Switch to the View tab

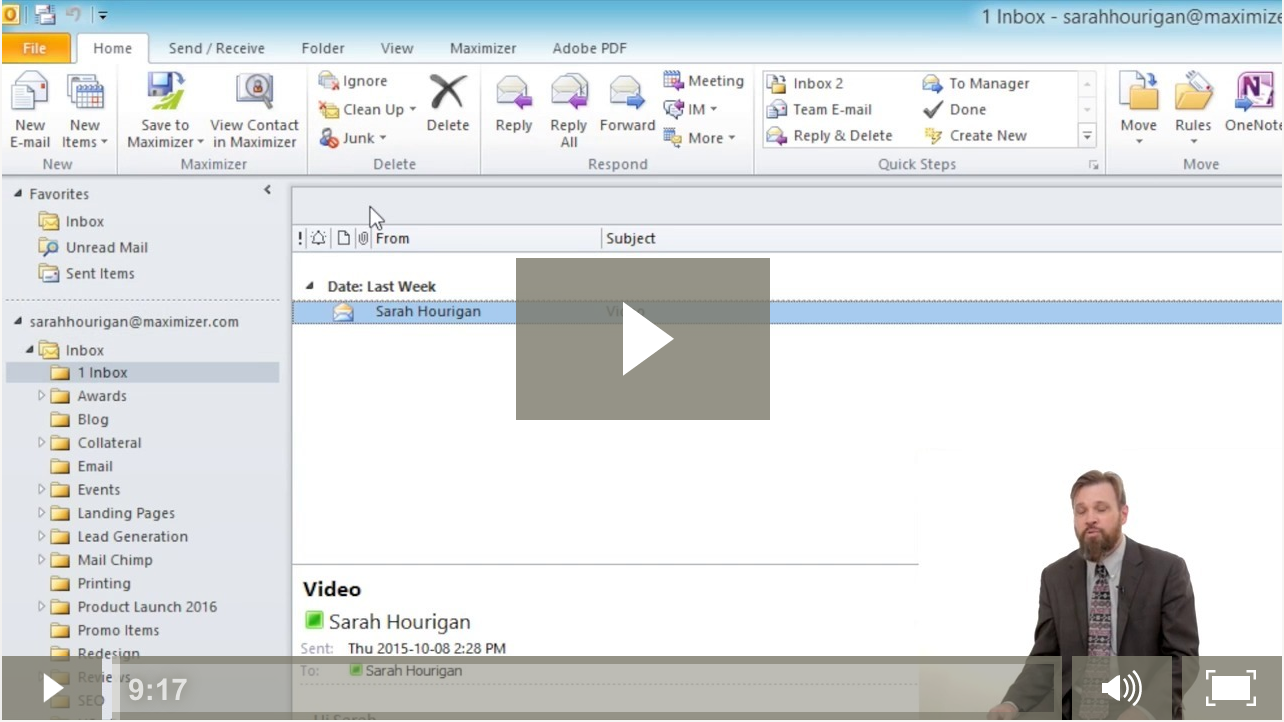397,48
